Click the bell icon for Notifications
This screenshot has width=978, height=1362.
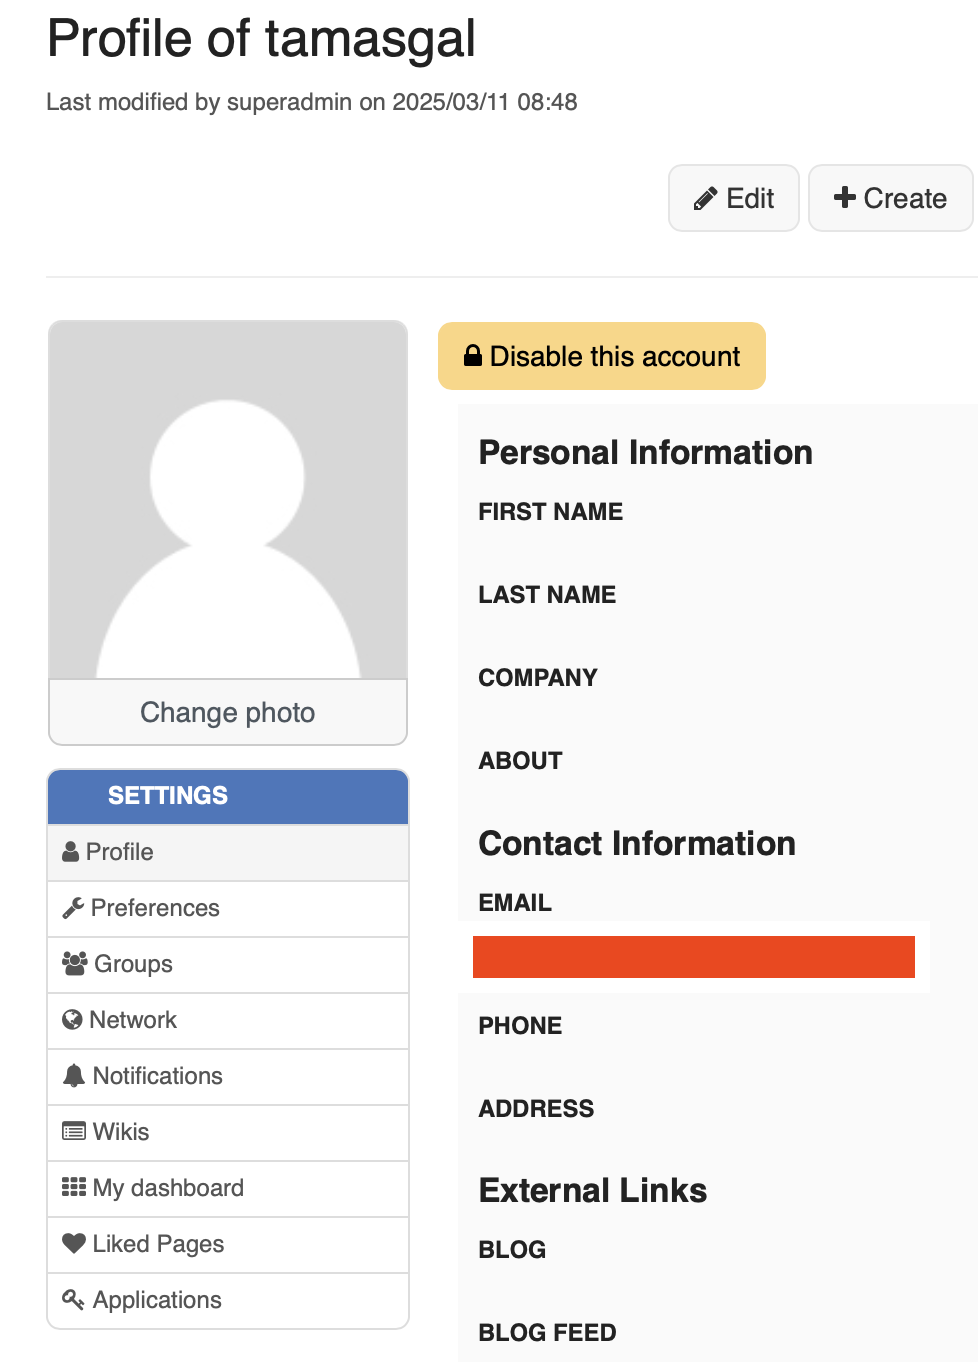tap(74, 1076)
